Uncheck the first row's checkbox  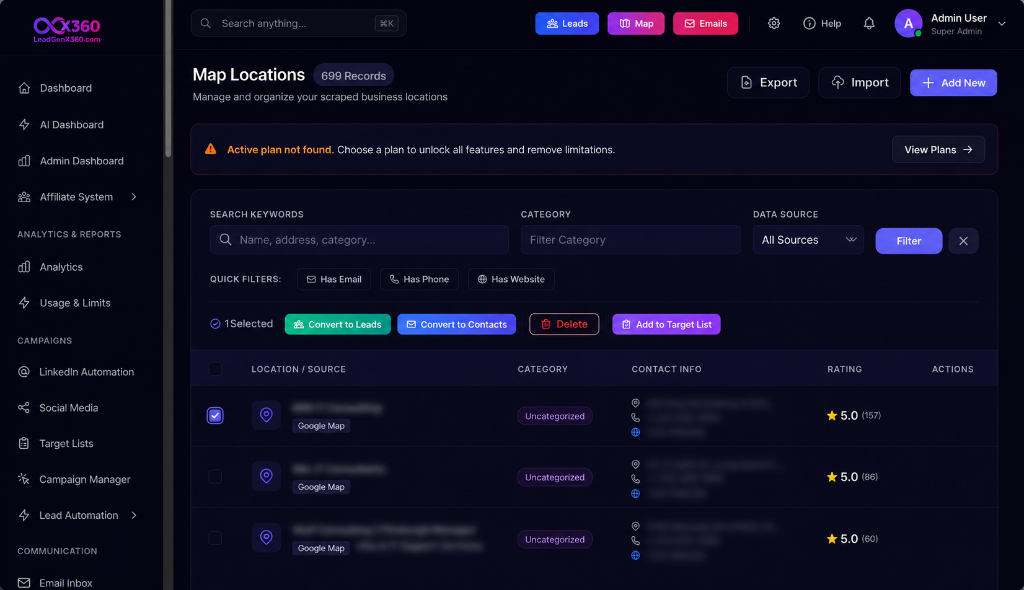(215, 416)
